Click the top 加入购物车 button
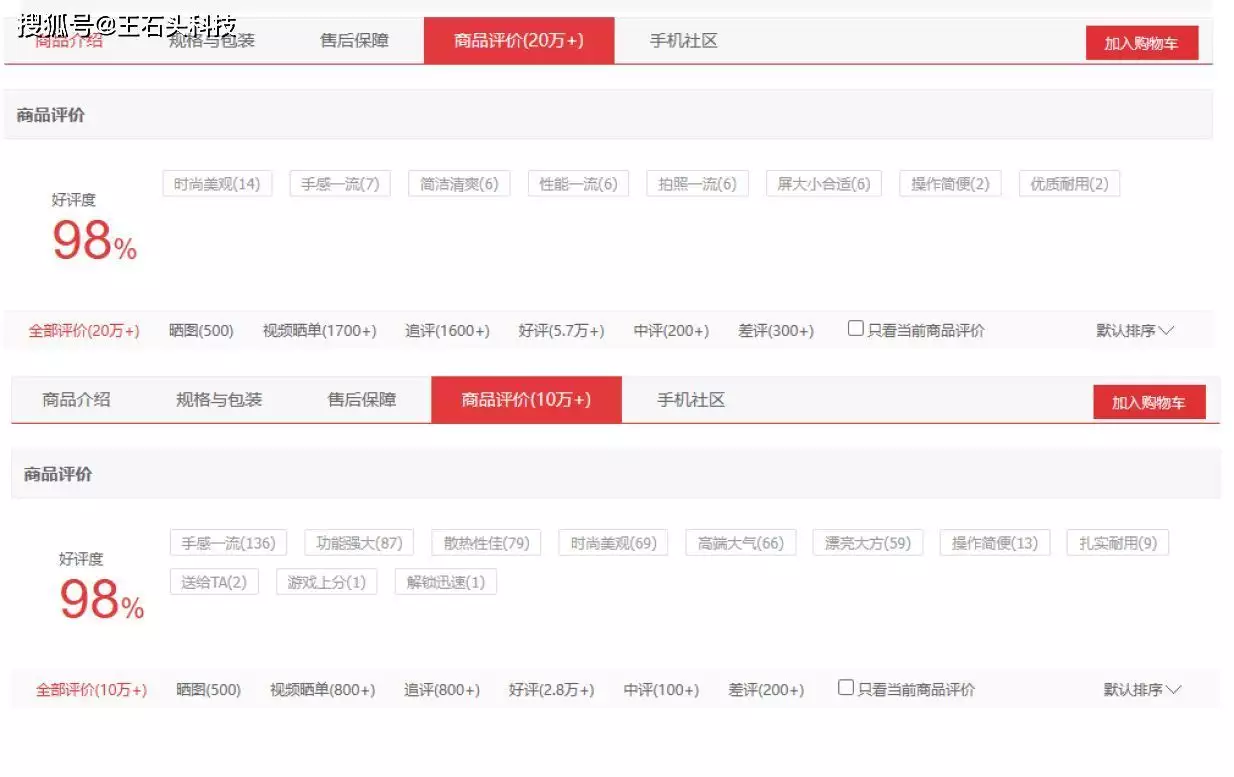 (x=1141, y=43)
